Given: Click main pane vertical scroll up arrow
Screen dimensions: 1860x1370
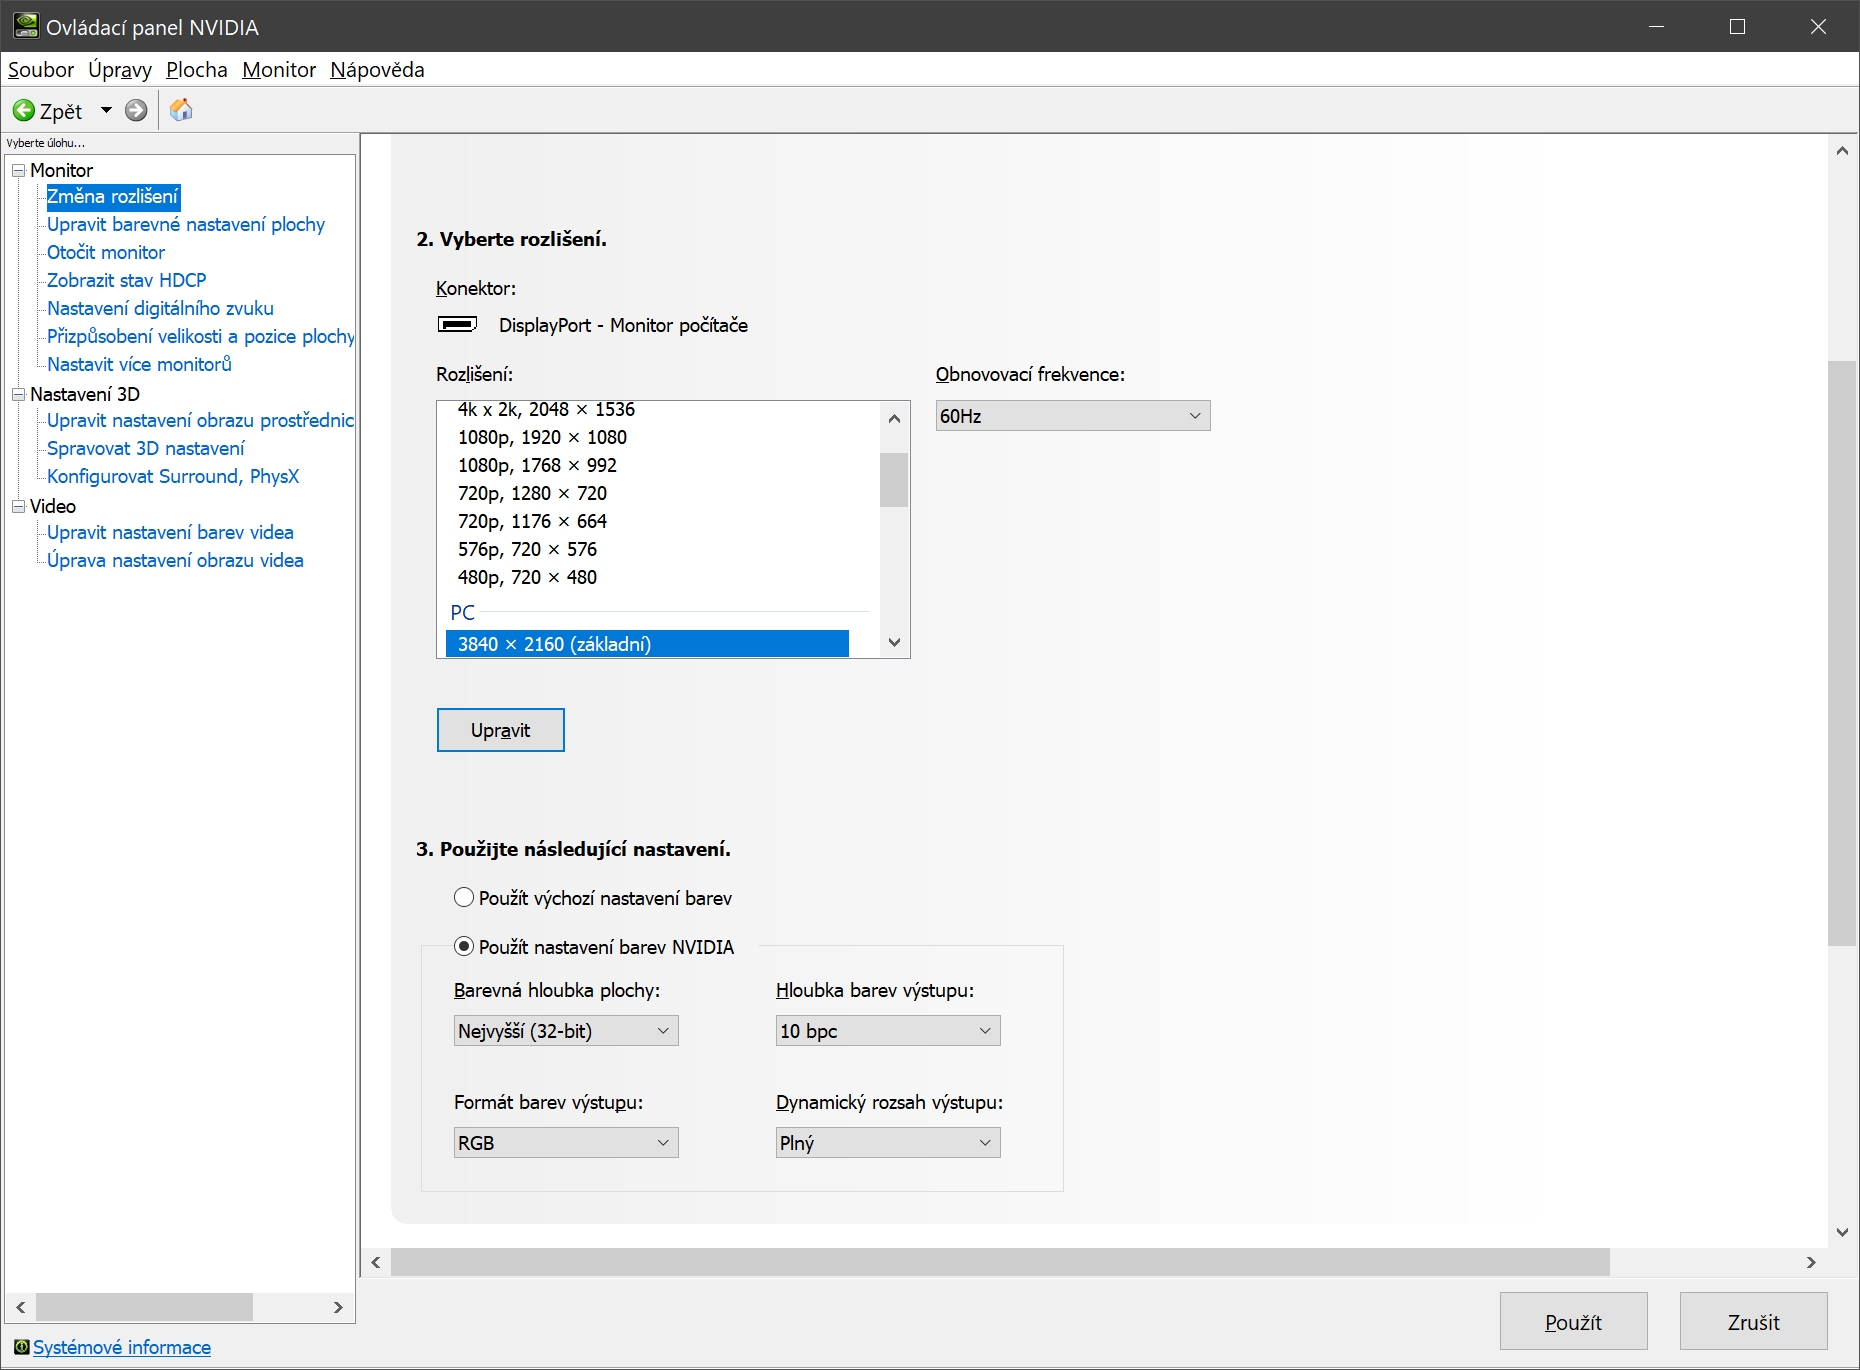Looking at the screenshot, I should [x=1842, y=151].
